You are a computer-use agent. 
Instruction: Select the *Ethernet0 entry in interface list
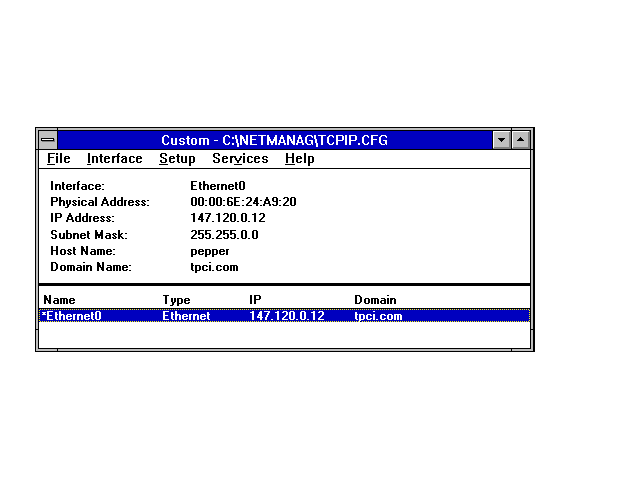point(72,316)
